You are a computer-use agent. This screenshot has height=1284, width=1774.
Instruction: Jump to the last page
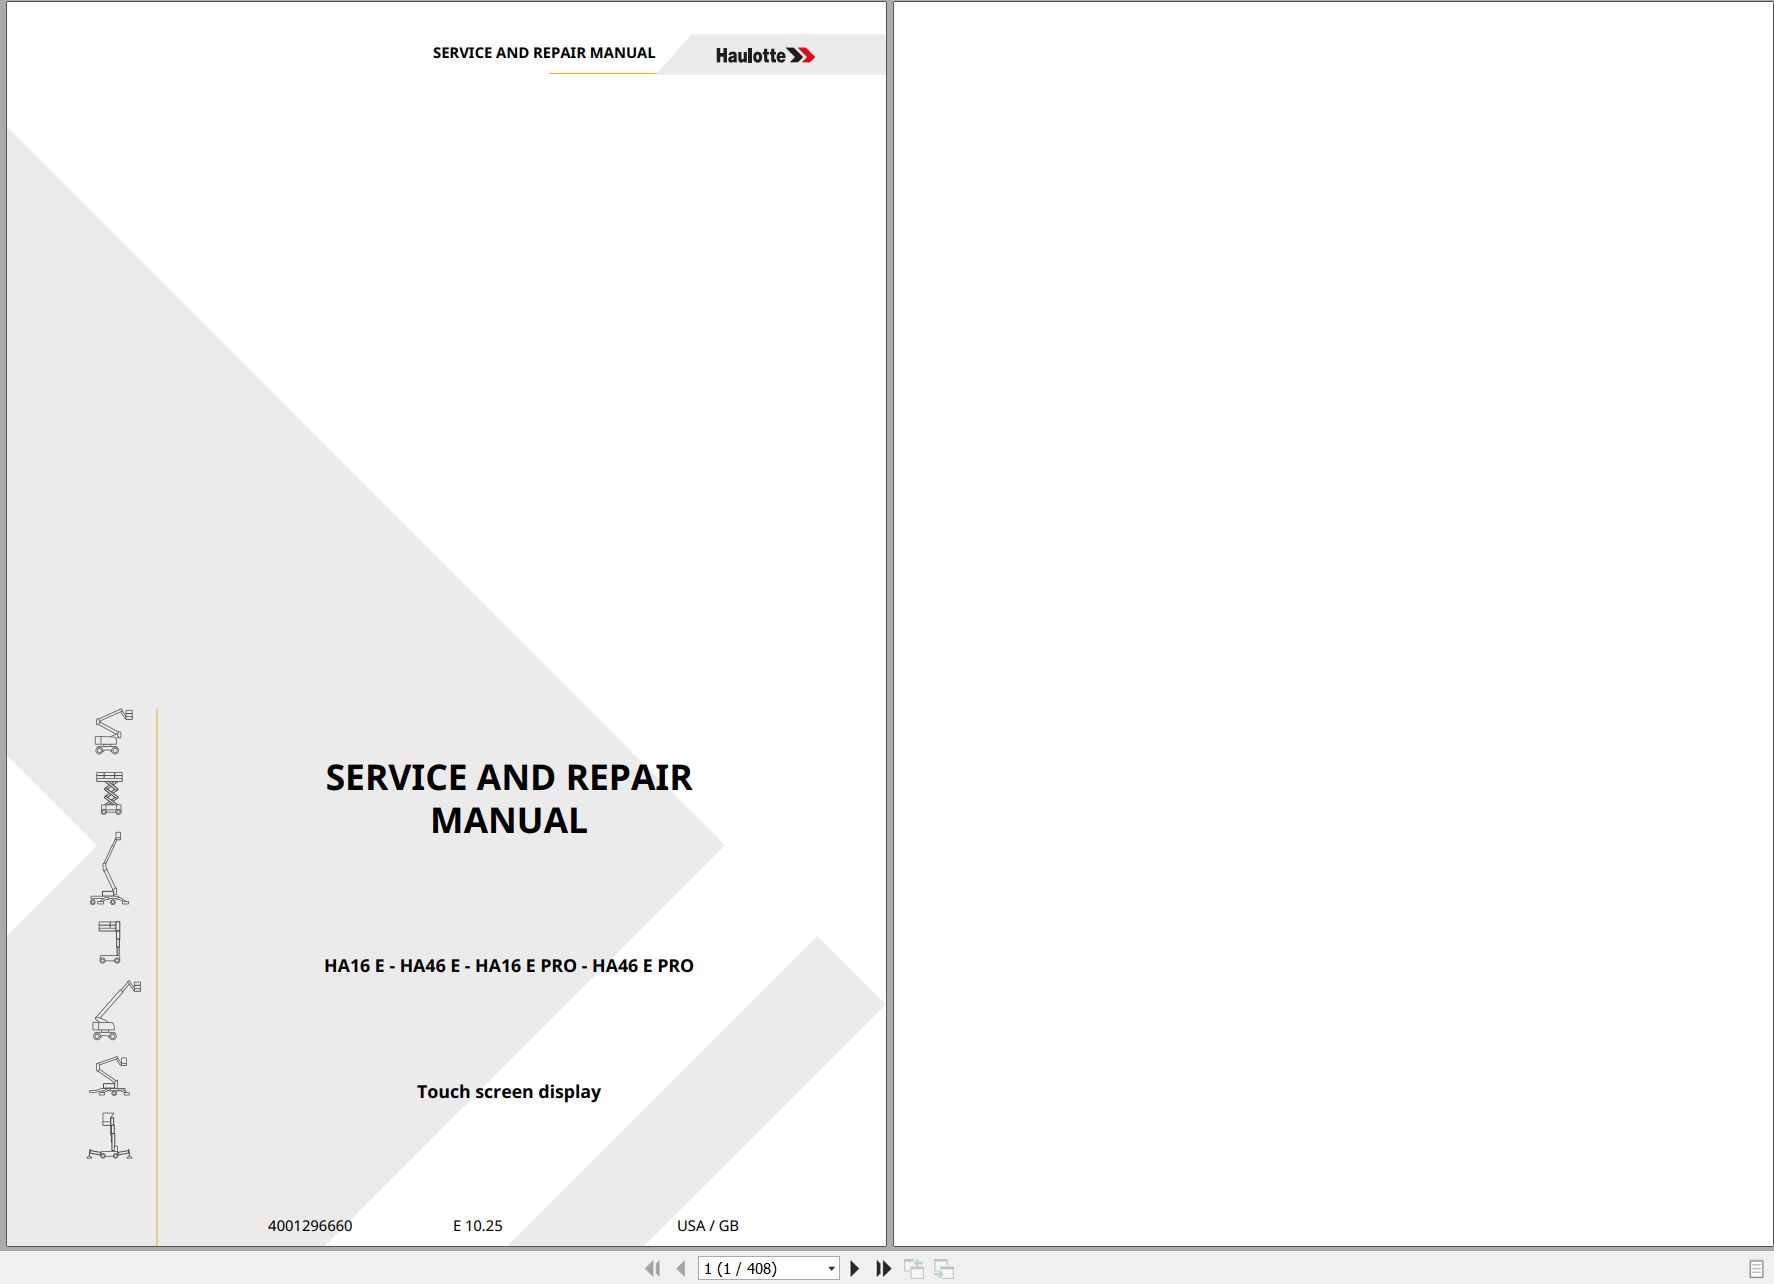coord(883,1268)
